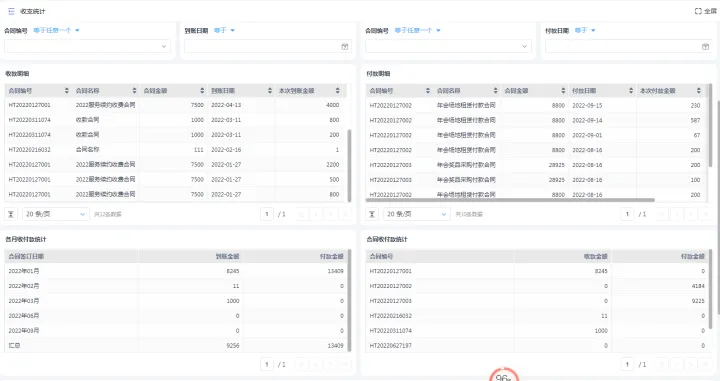Sort 收款明细 table by 本次到账金额
720x381 pixels.
coord(338,91)
